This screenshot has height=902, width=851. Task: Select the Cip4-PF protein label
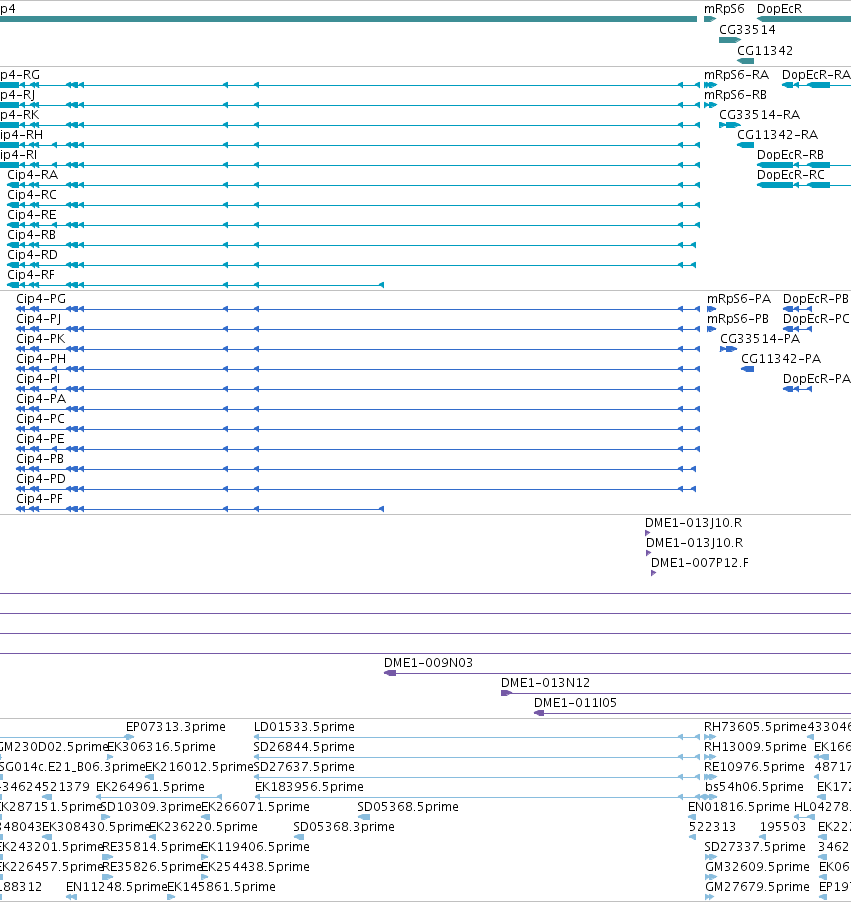39,499
